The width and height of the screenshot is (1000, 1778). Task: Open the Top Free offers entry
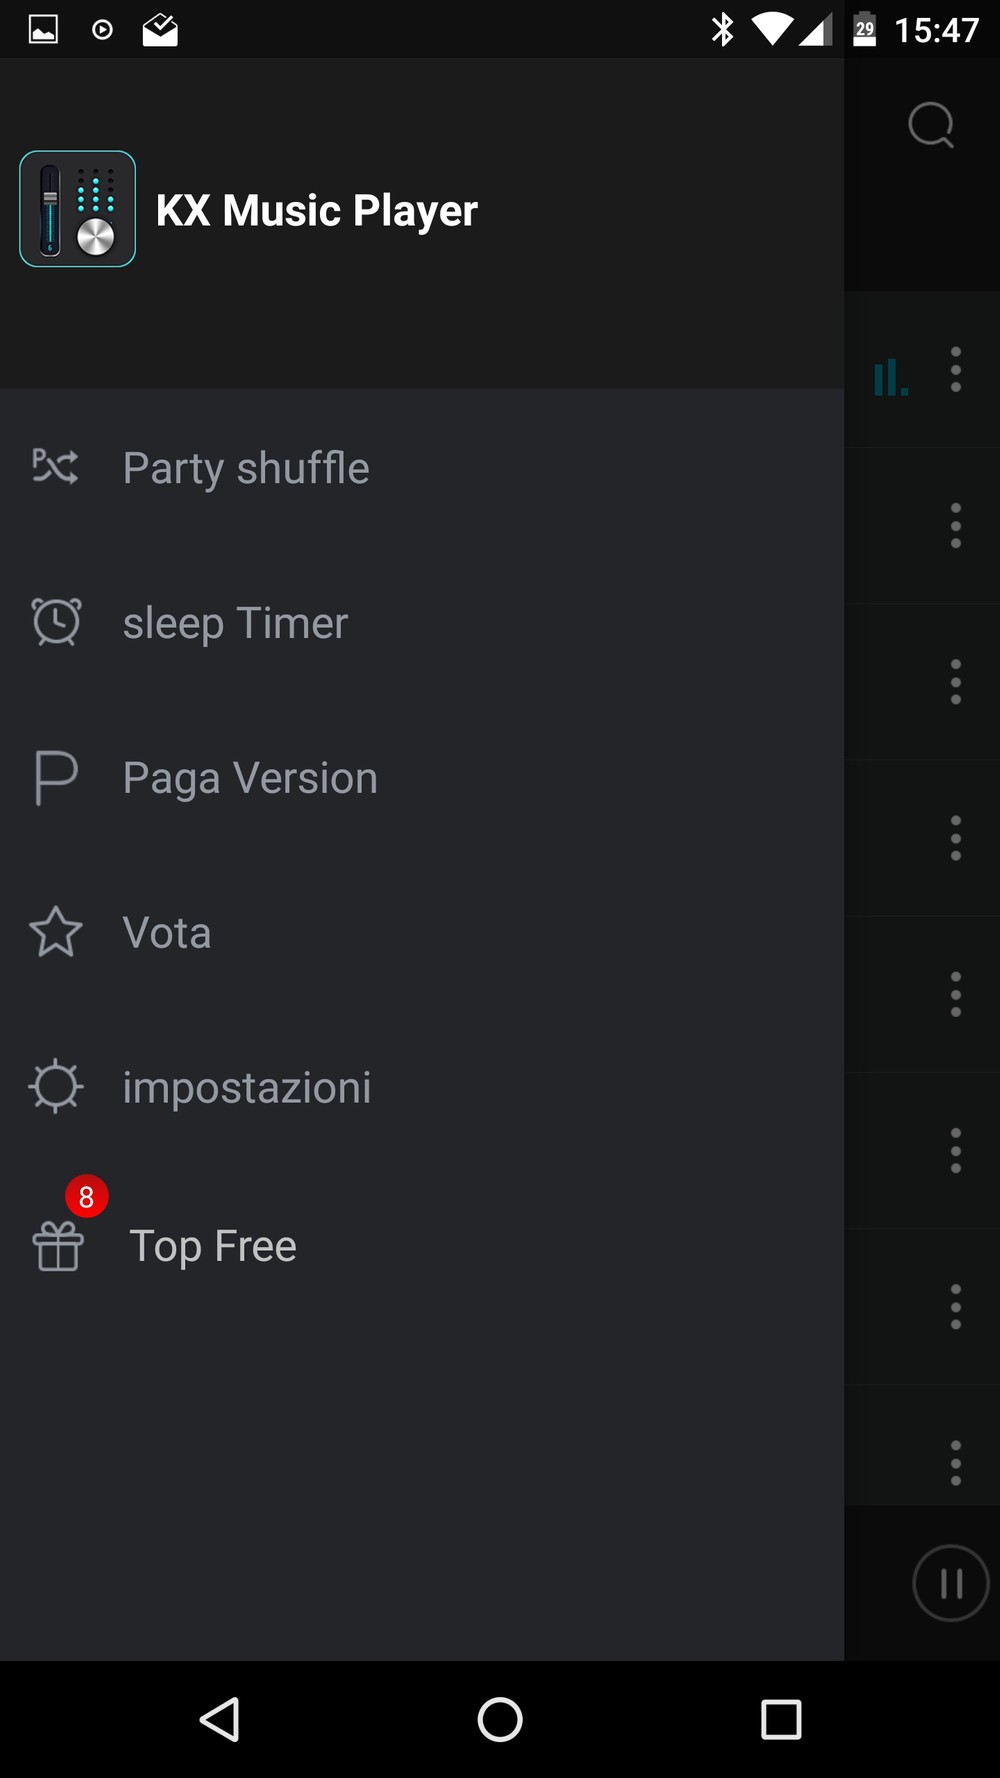(213, 1246)
